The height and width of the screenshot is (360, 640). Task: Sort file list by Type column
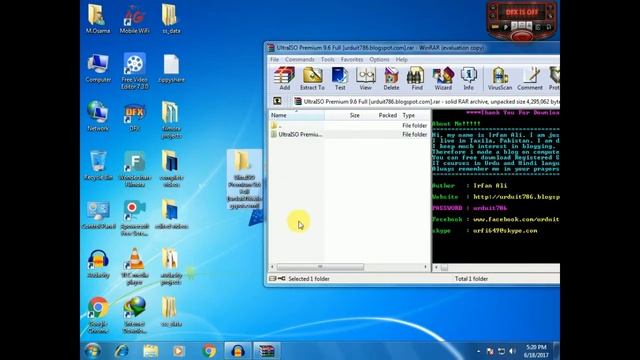415,115
